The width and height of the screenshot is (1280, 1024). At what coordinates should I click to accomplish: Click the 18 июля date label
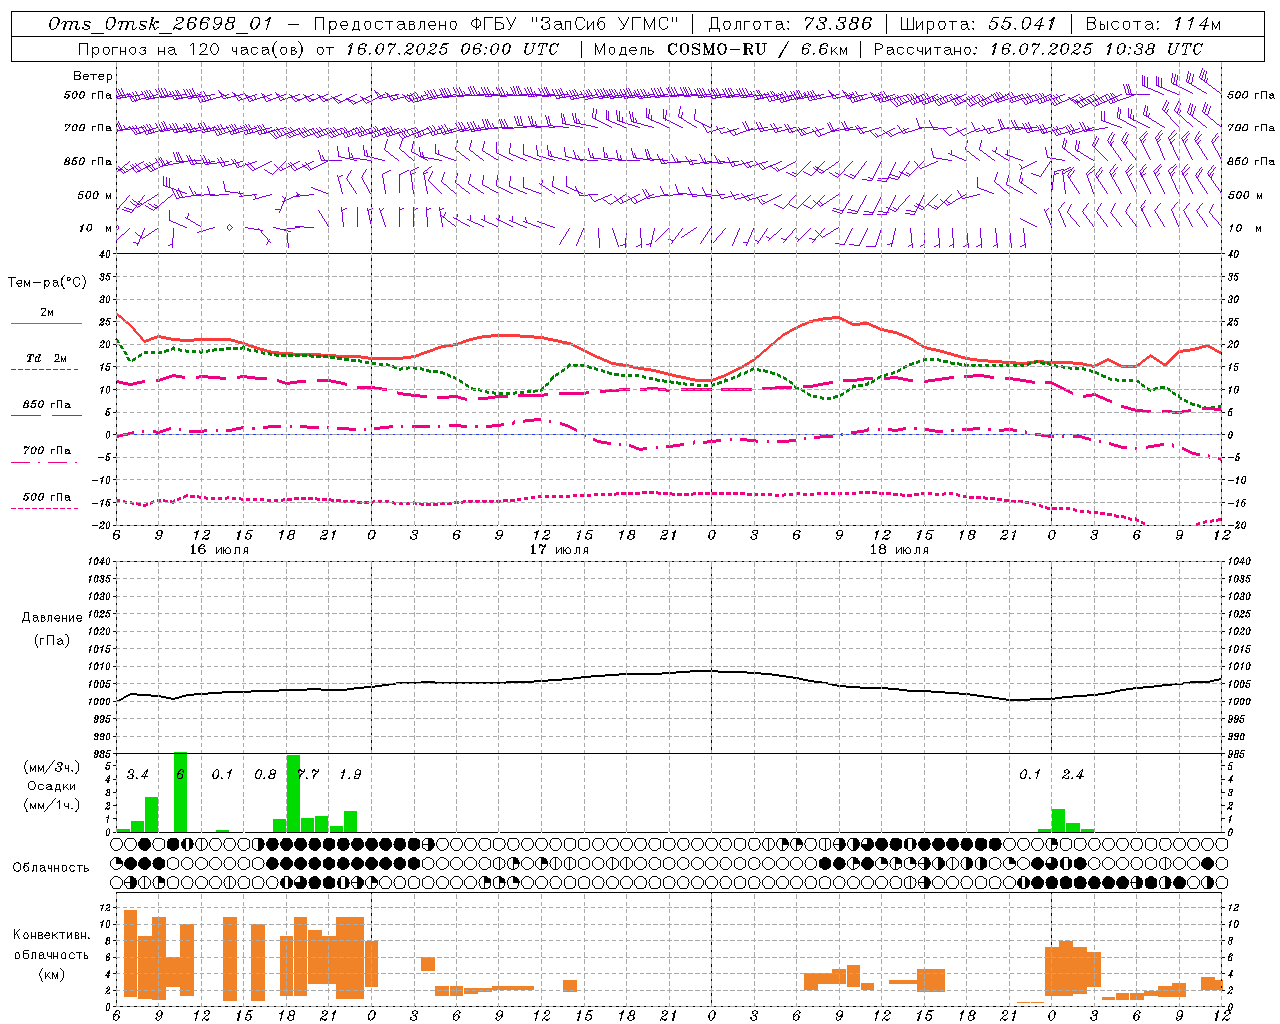click(899, 550)
